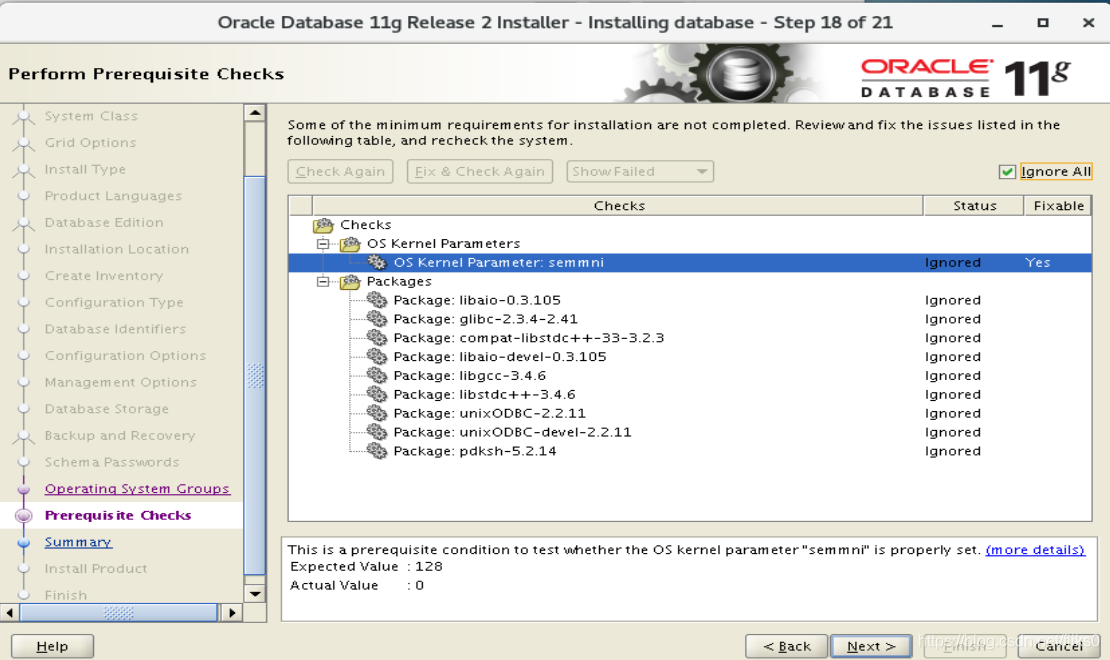Click gear icon for unixODBC-devel-2.2.11 package

pos(377,432)
